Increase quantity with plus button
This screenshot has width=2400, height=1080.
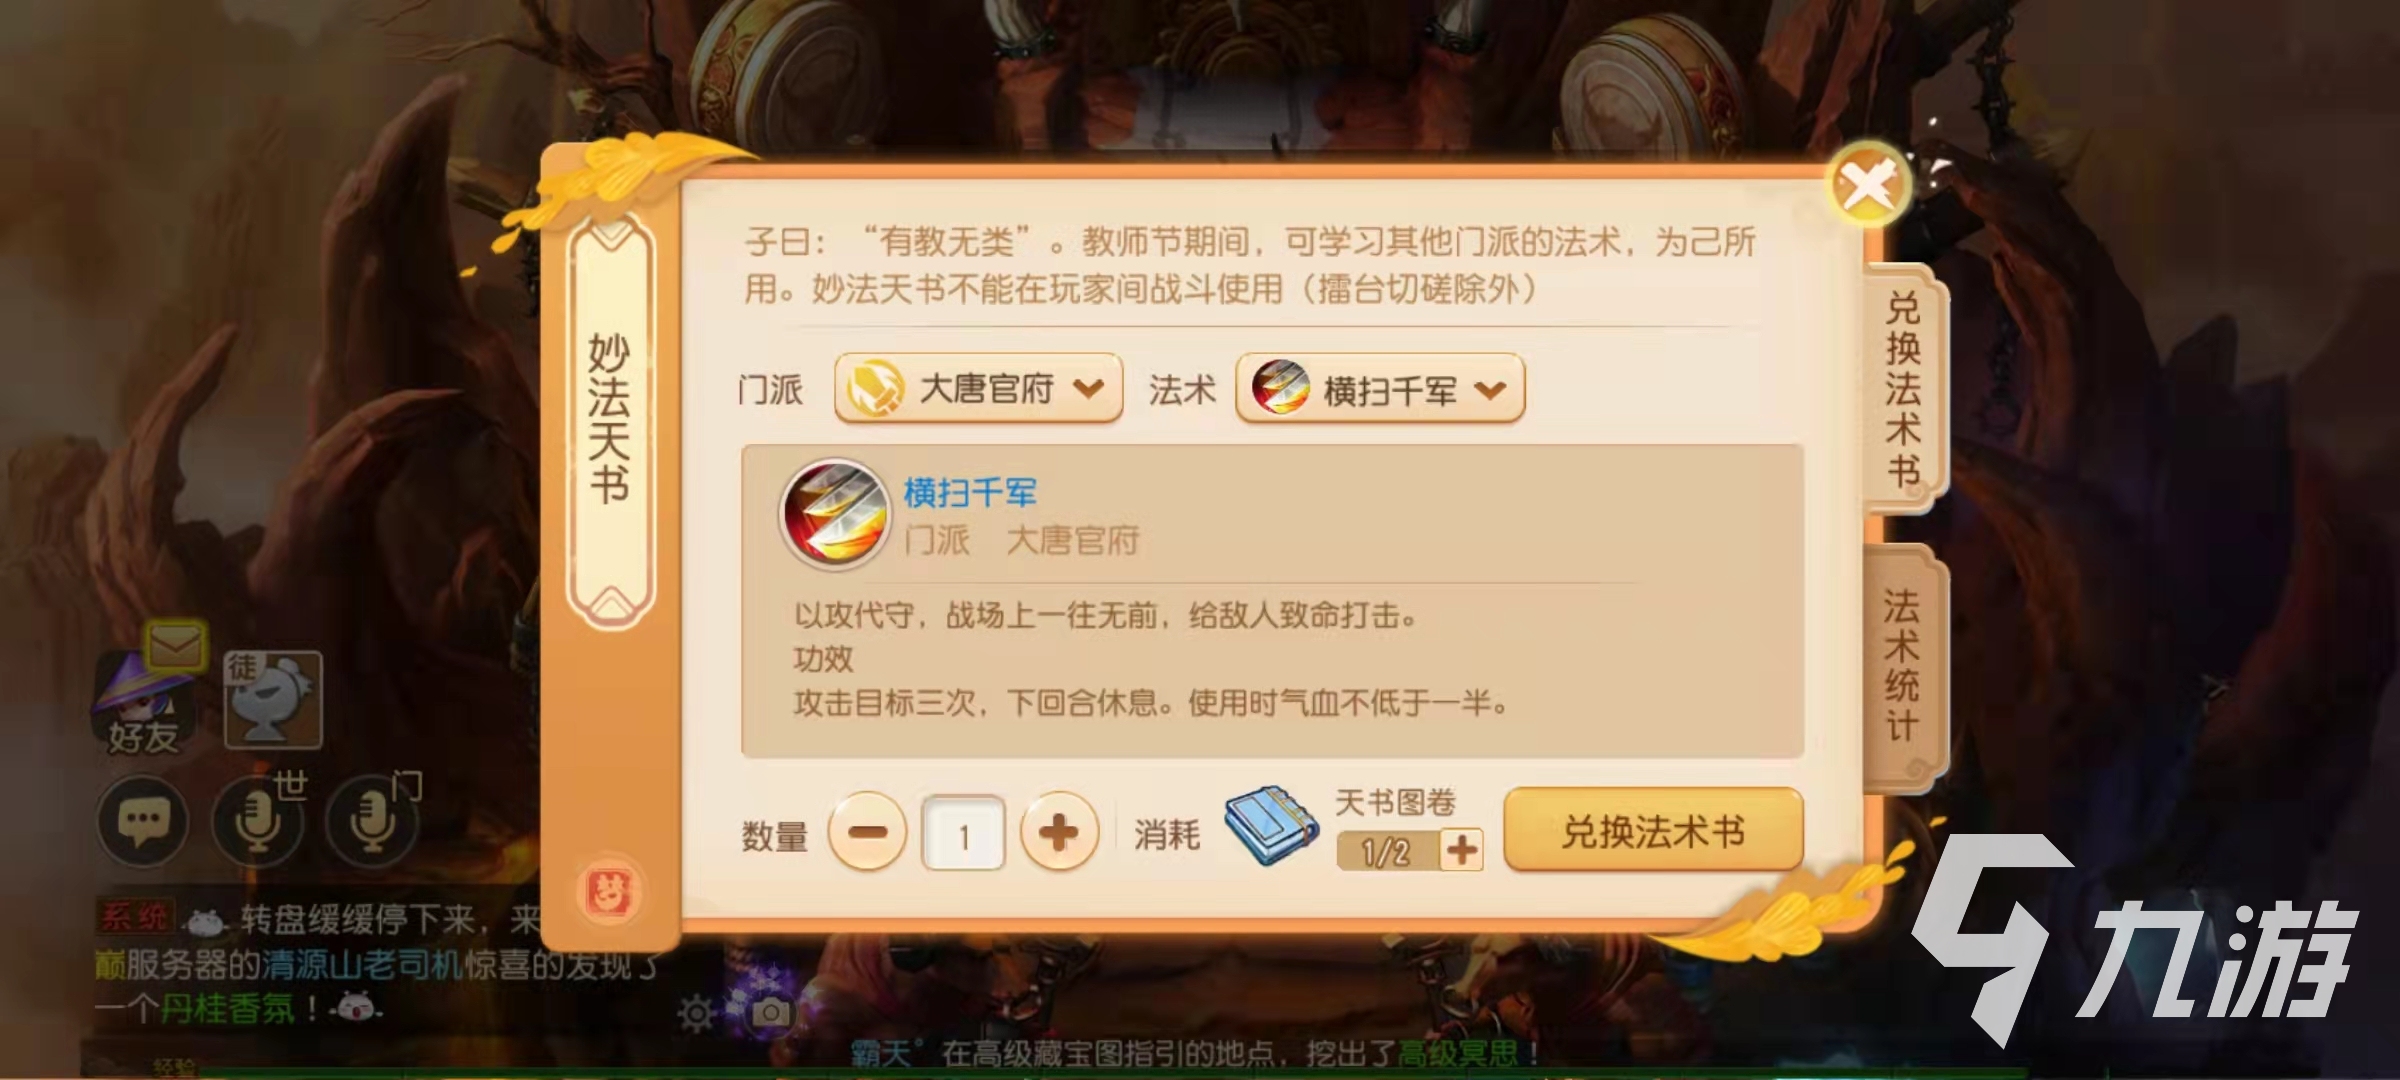click(1059, 832)
